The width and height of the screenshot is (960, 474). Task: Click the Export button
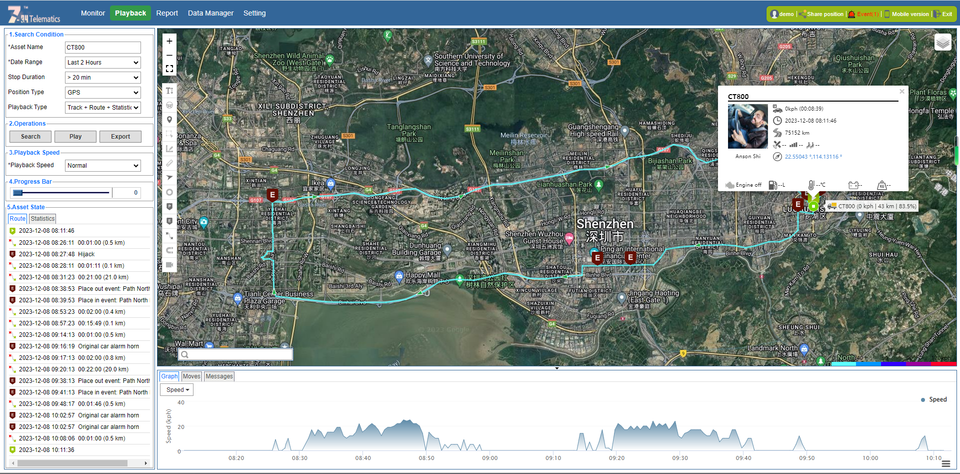coord(120,136)
